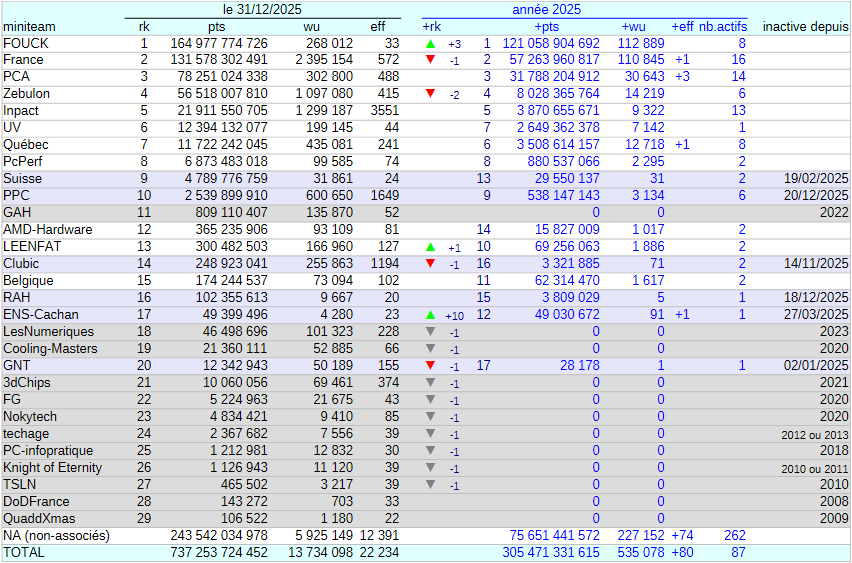Select the Belgique team name
This screenshot has height=563, width=852.
[28, 281]
